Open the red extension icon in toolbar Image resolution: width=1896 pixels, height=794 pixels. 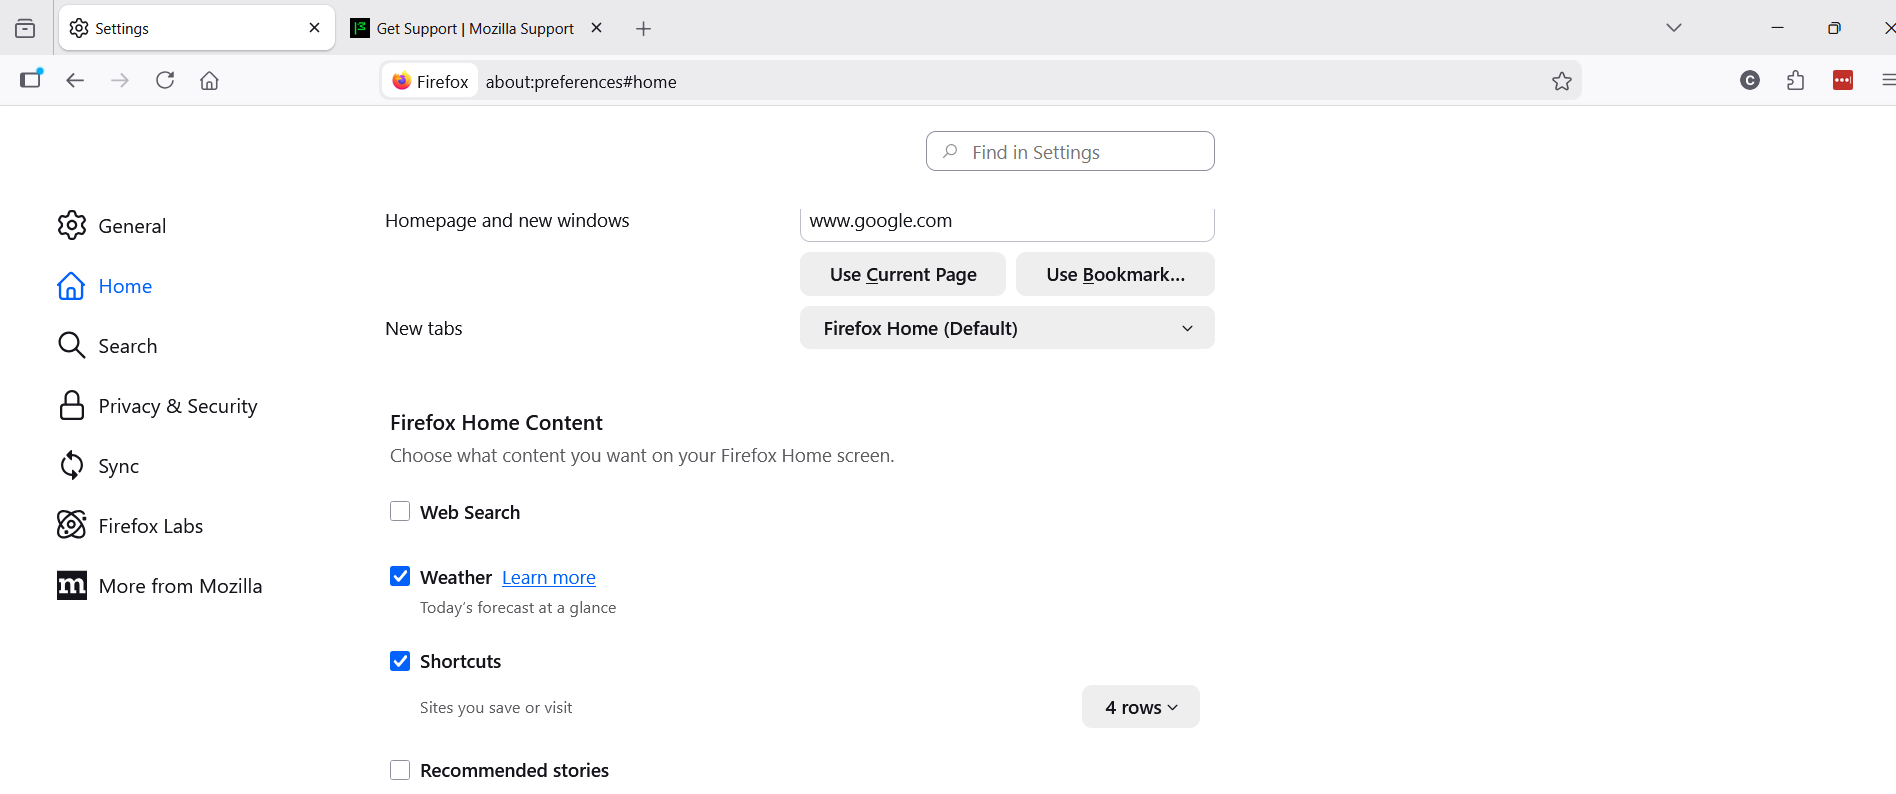pos(1842,80)
